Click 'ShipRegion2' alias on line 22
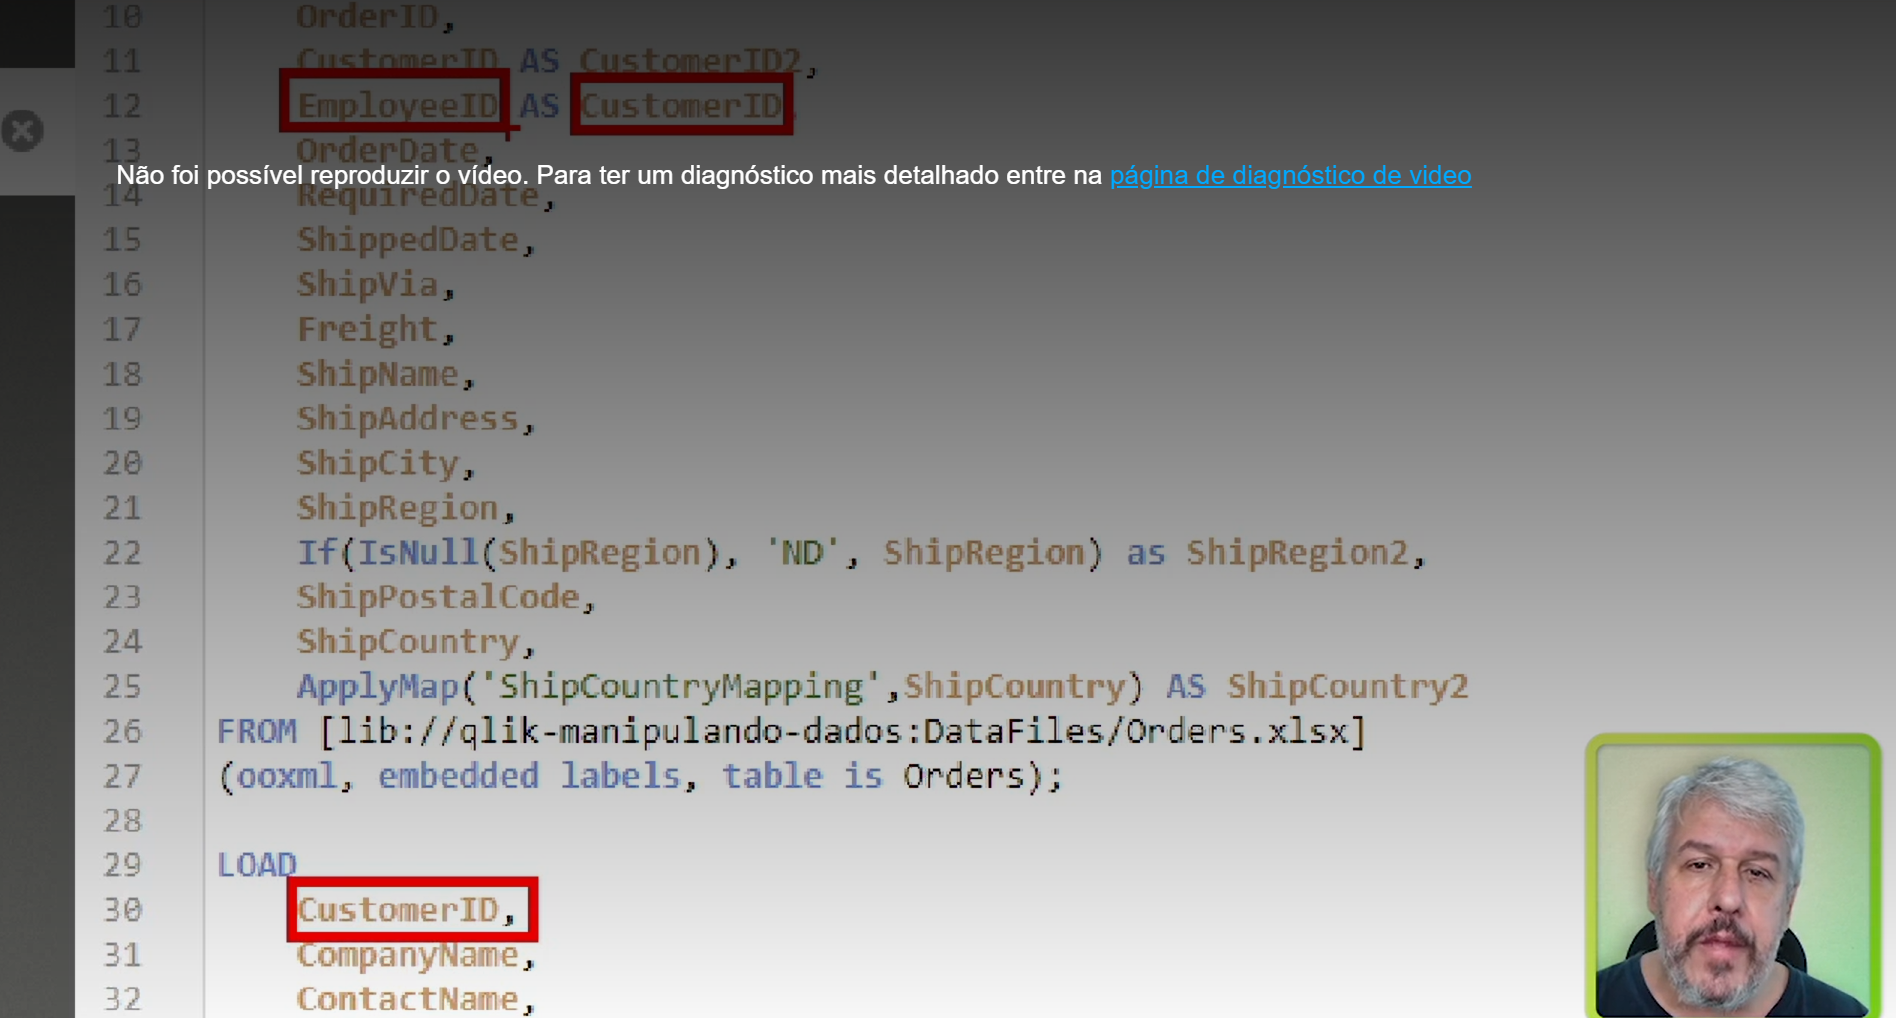This screenshot has height=1018, width=1896. 1297,552
